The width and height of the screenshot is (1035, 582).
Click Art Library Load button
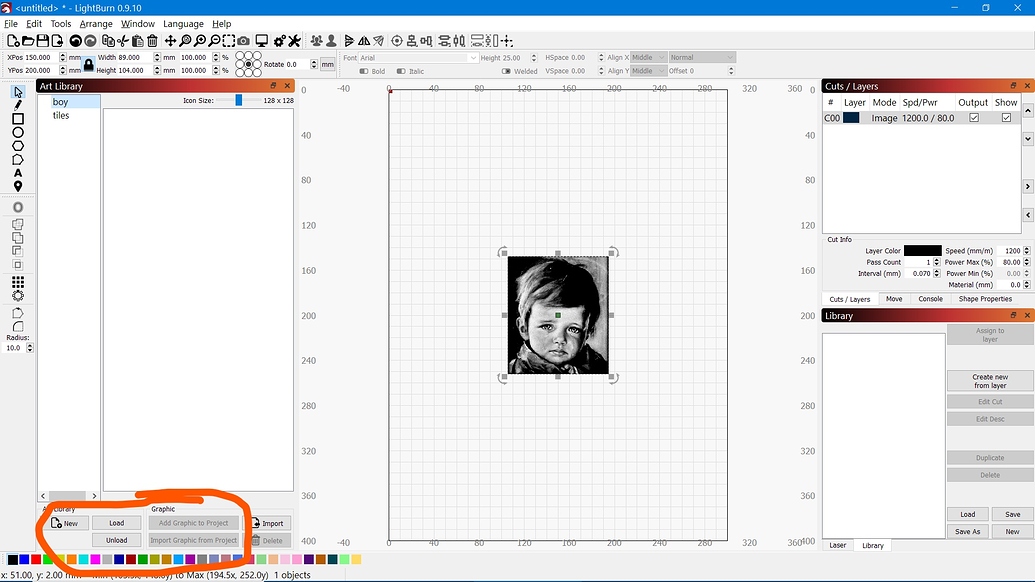[116, 523]
